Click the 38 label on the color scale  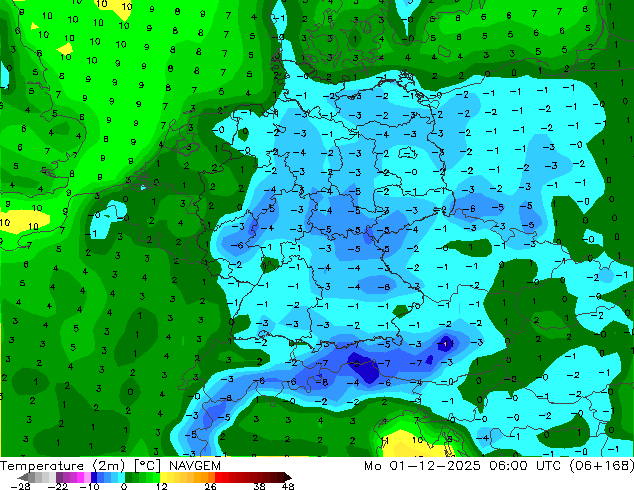260,486
